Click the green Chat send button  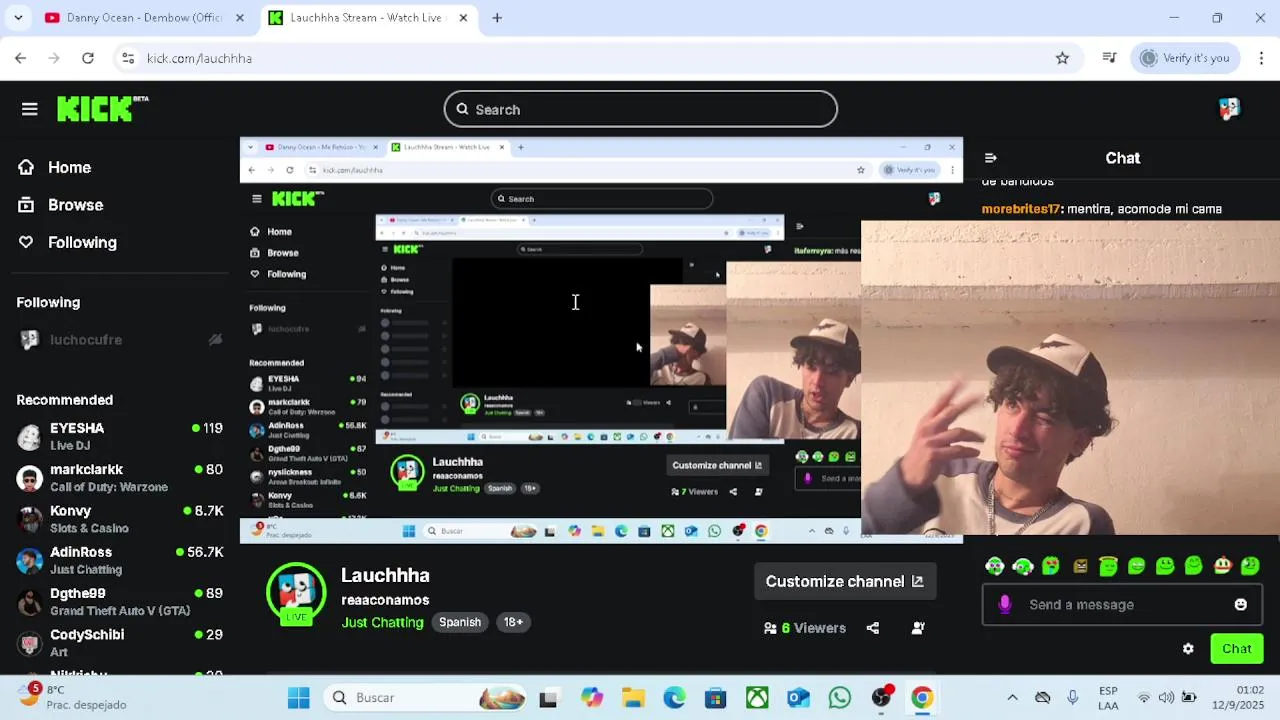[x=1236, y=649]
